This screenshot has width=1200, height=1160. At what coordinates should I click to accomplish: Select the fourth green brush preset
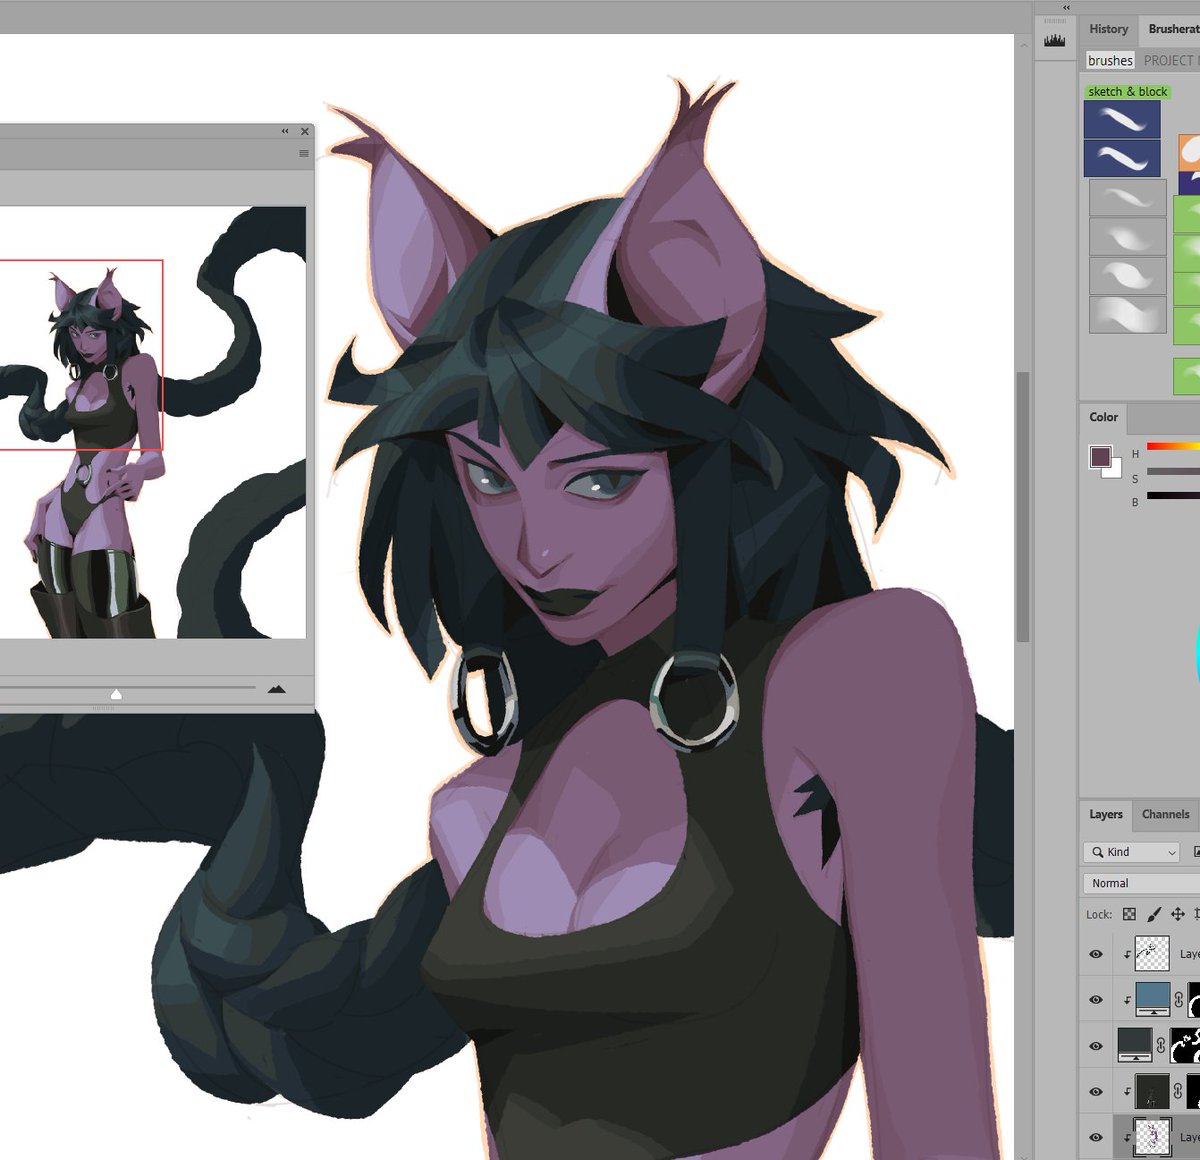(x=1186, y=326)
